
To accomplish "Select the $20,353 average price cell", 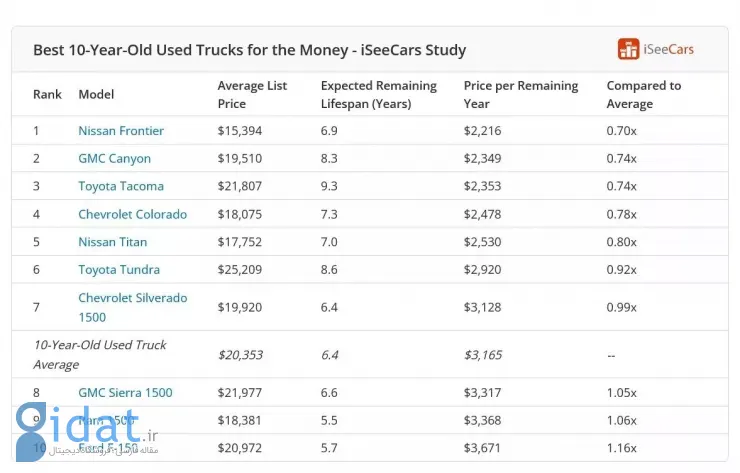I will click(240, 355).
